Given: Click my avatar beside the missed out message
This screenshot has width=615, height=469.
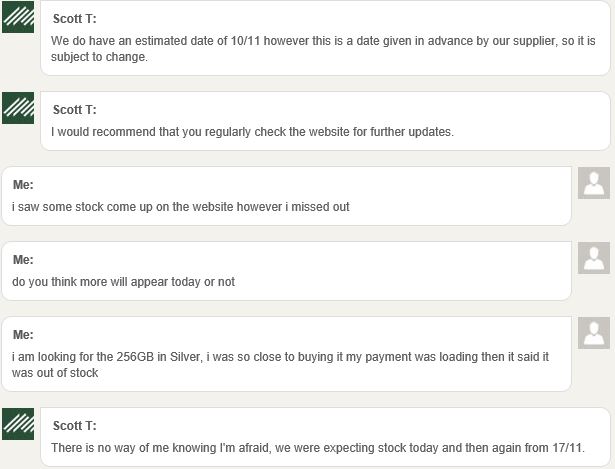Looking at the screenshot, I should click(594, 183).
